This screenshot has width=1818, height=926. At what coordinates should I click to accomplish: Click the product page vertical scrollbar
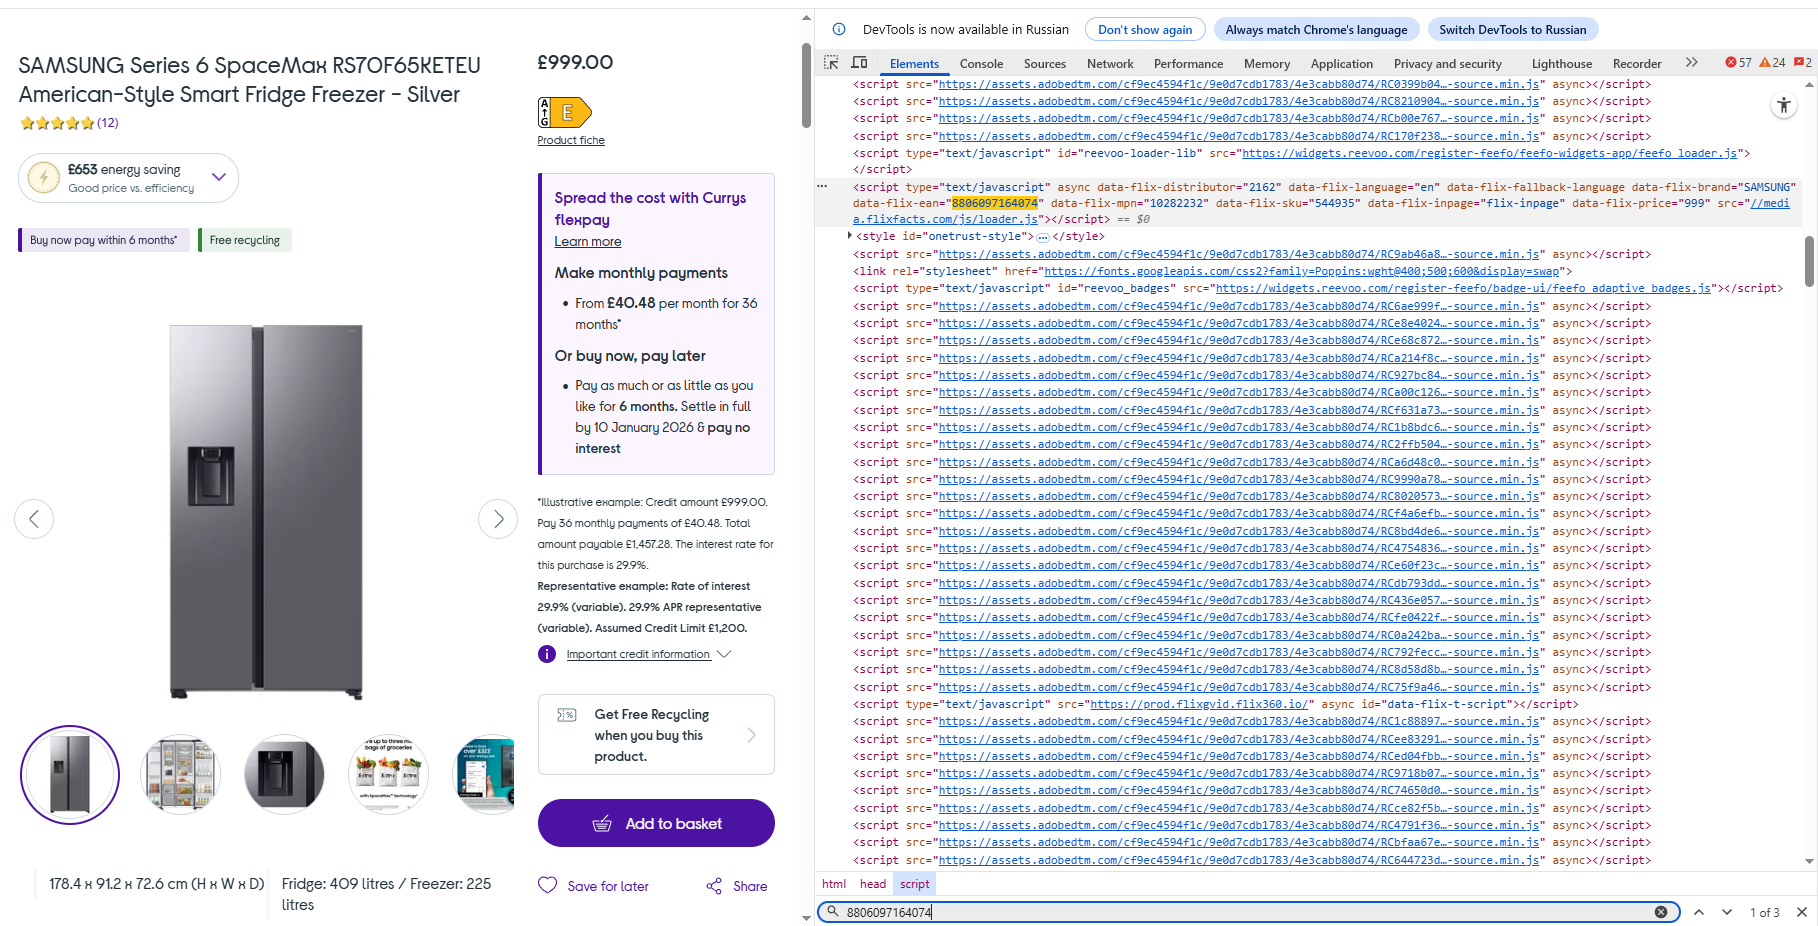tap(806, 85)
